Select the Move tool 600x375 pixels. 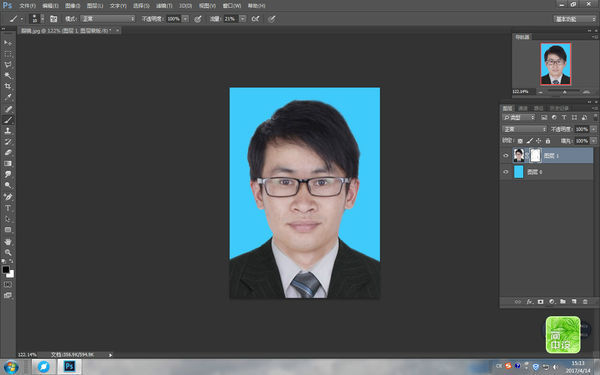[8, 42]
